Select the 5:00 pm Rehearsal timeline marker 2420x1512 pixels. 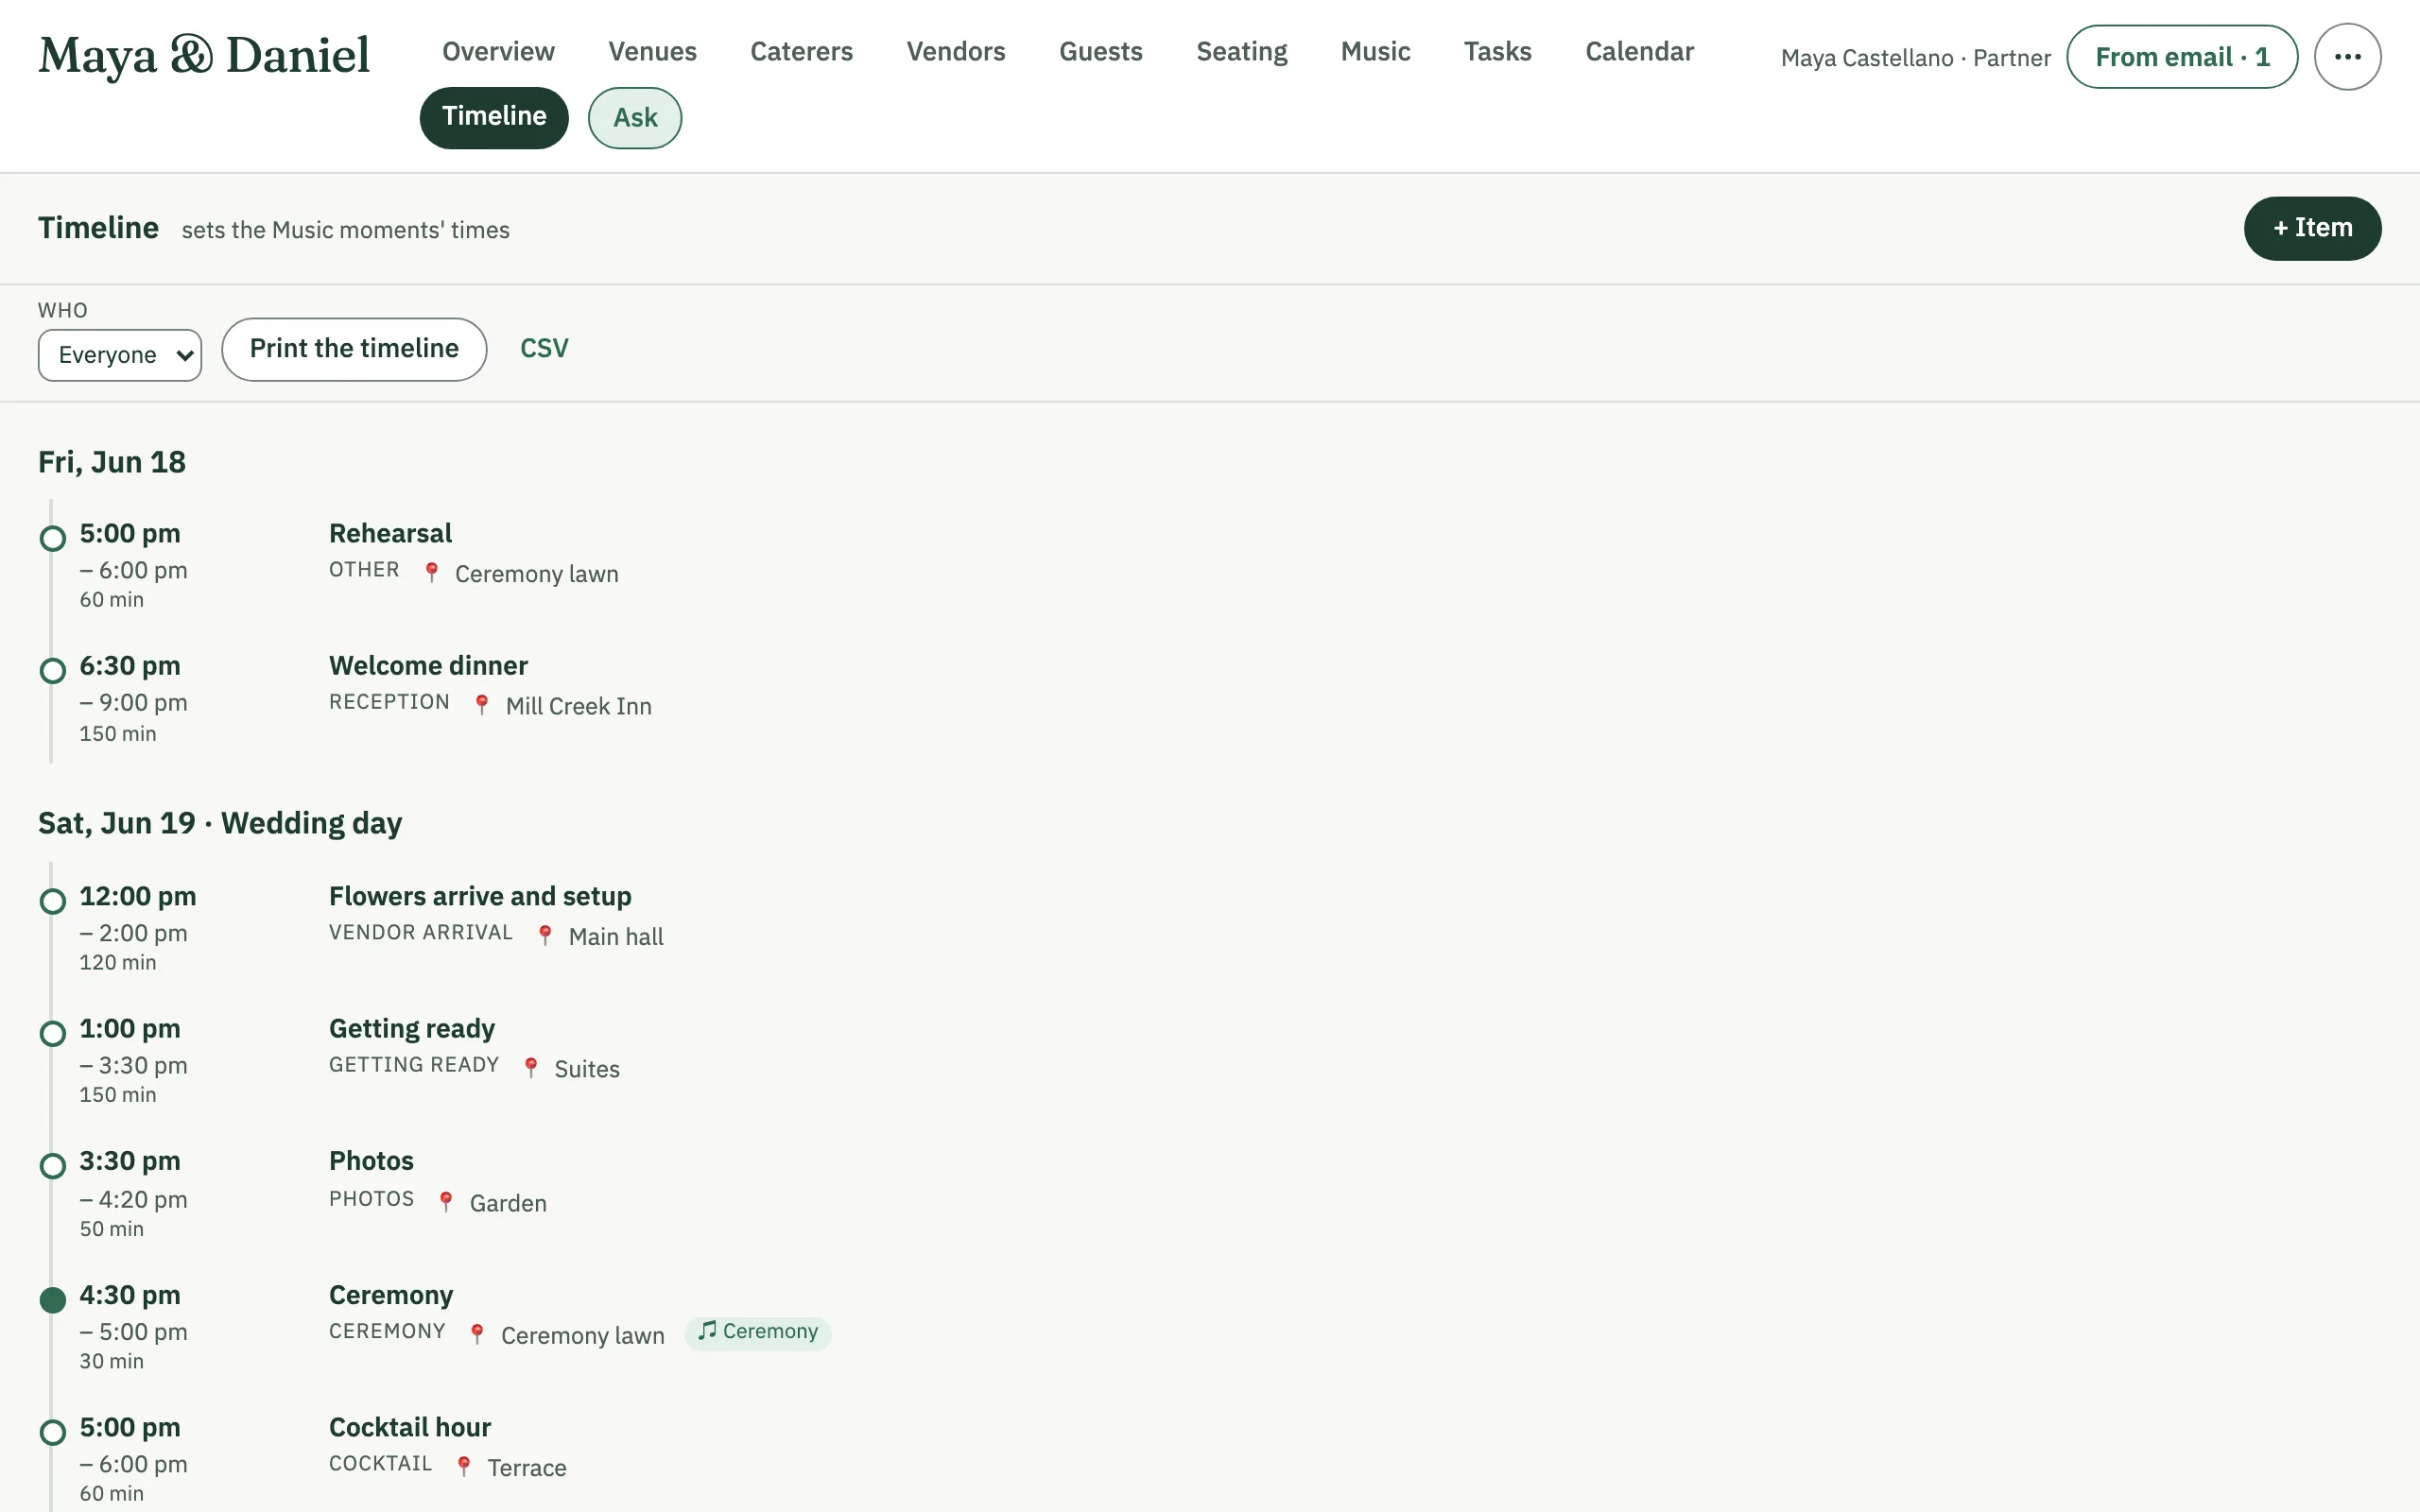point(53,538)
